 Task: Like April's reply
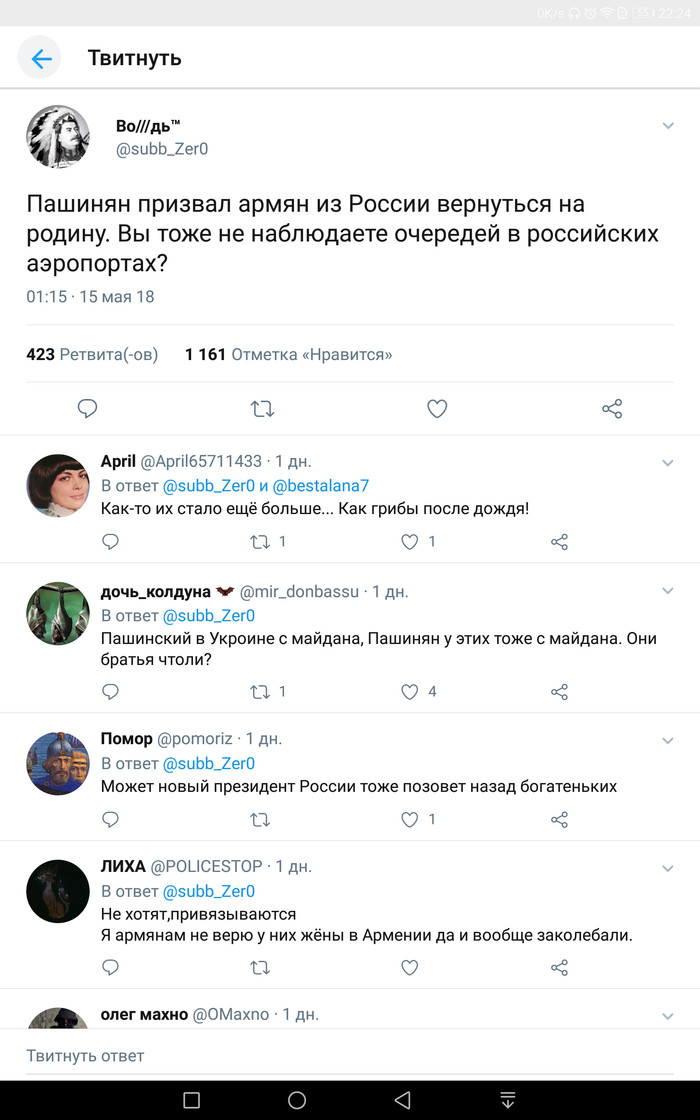(x=409, y=541)
